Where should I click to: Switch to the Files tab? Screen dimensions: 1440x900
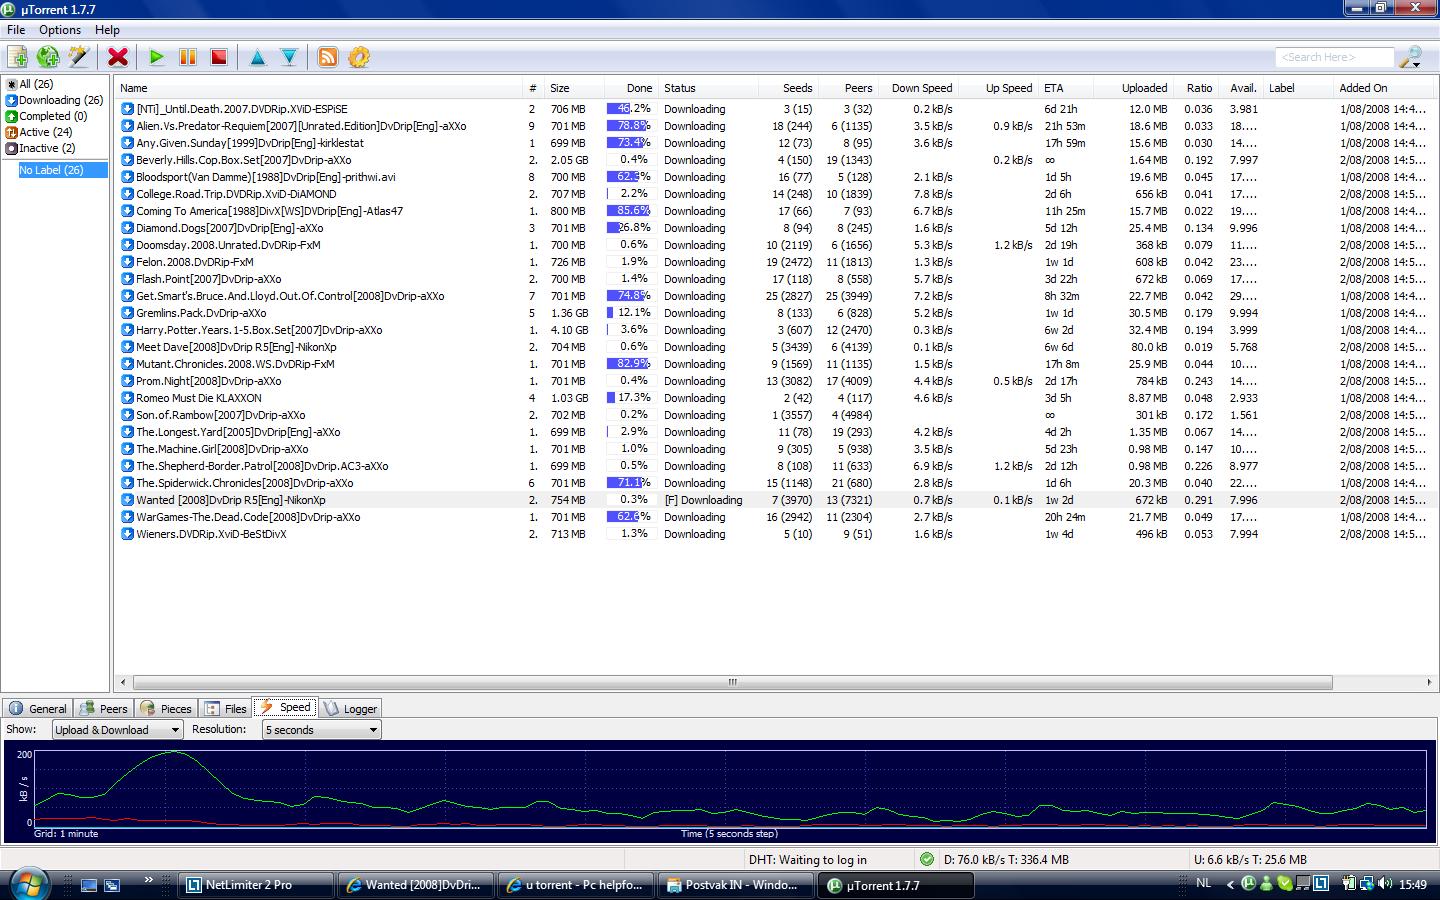click(226, 708)
